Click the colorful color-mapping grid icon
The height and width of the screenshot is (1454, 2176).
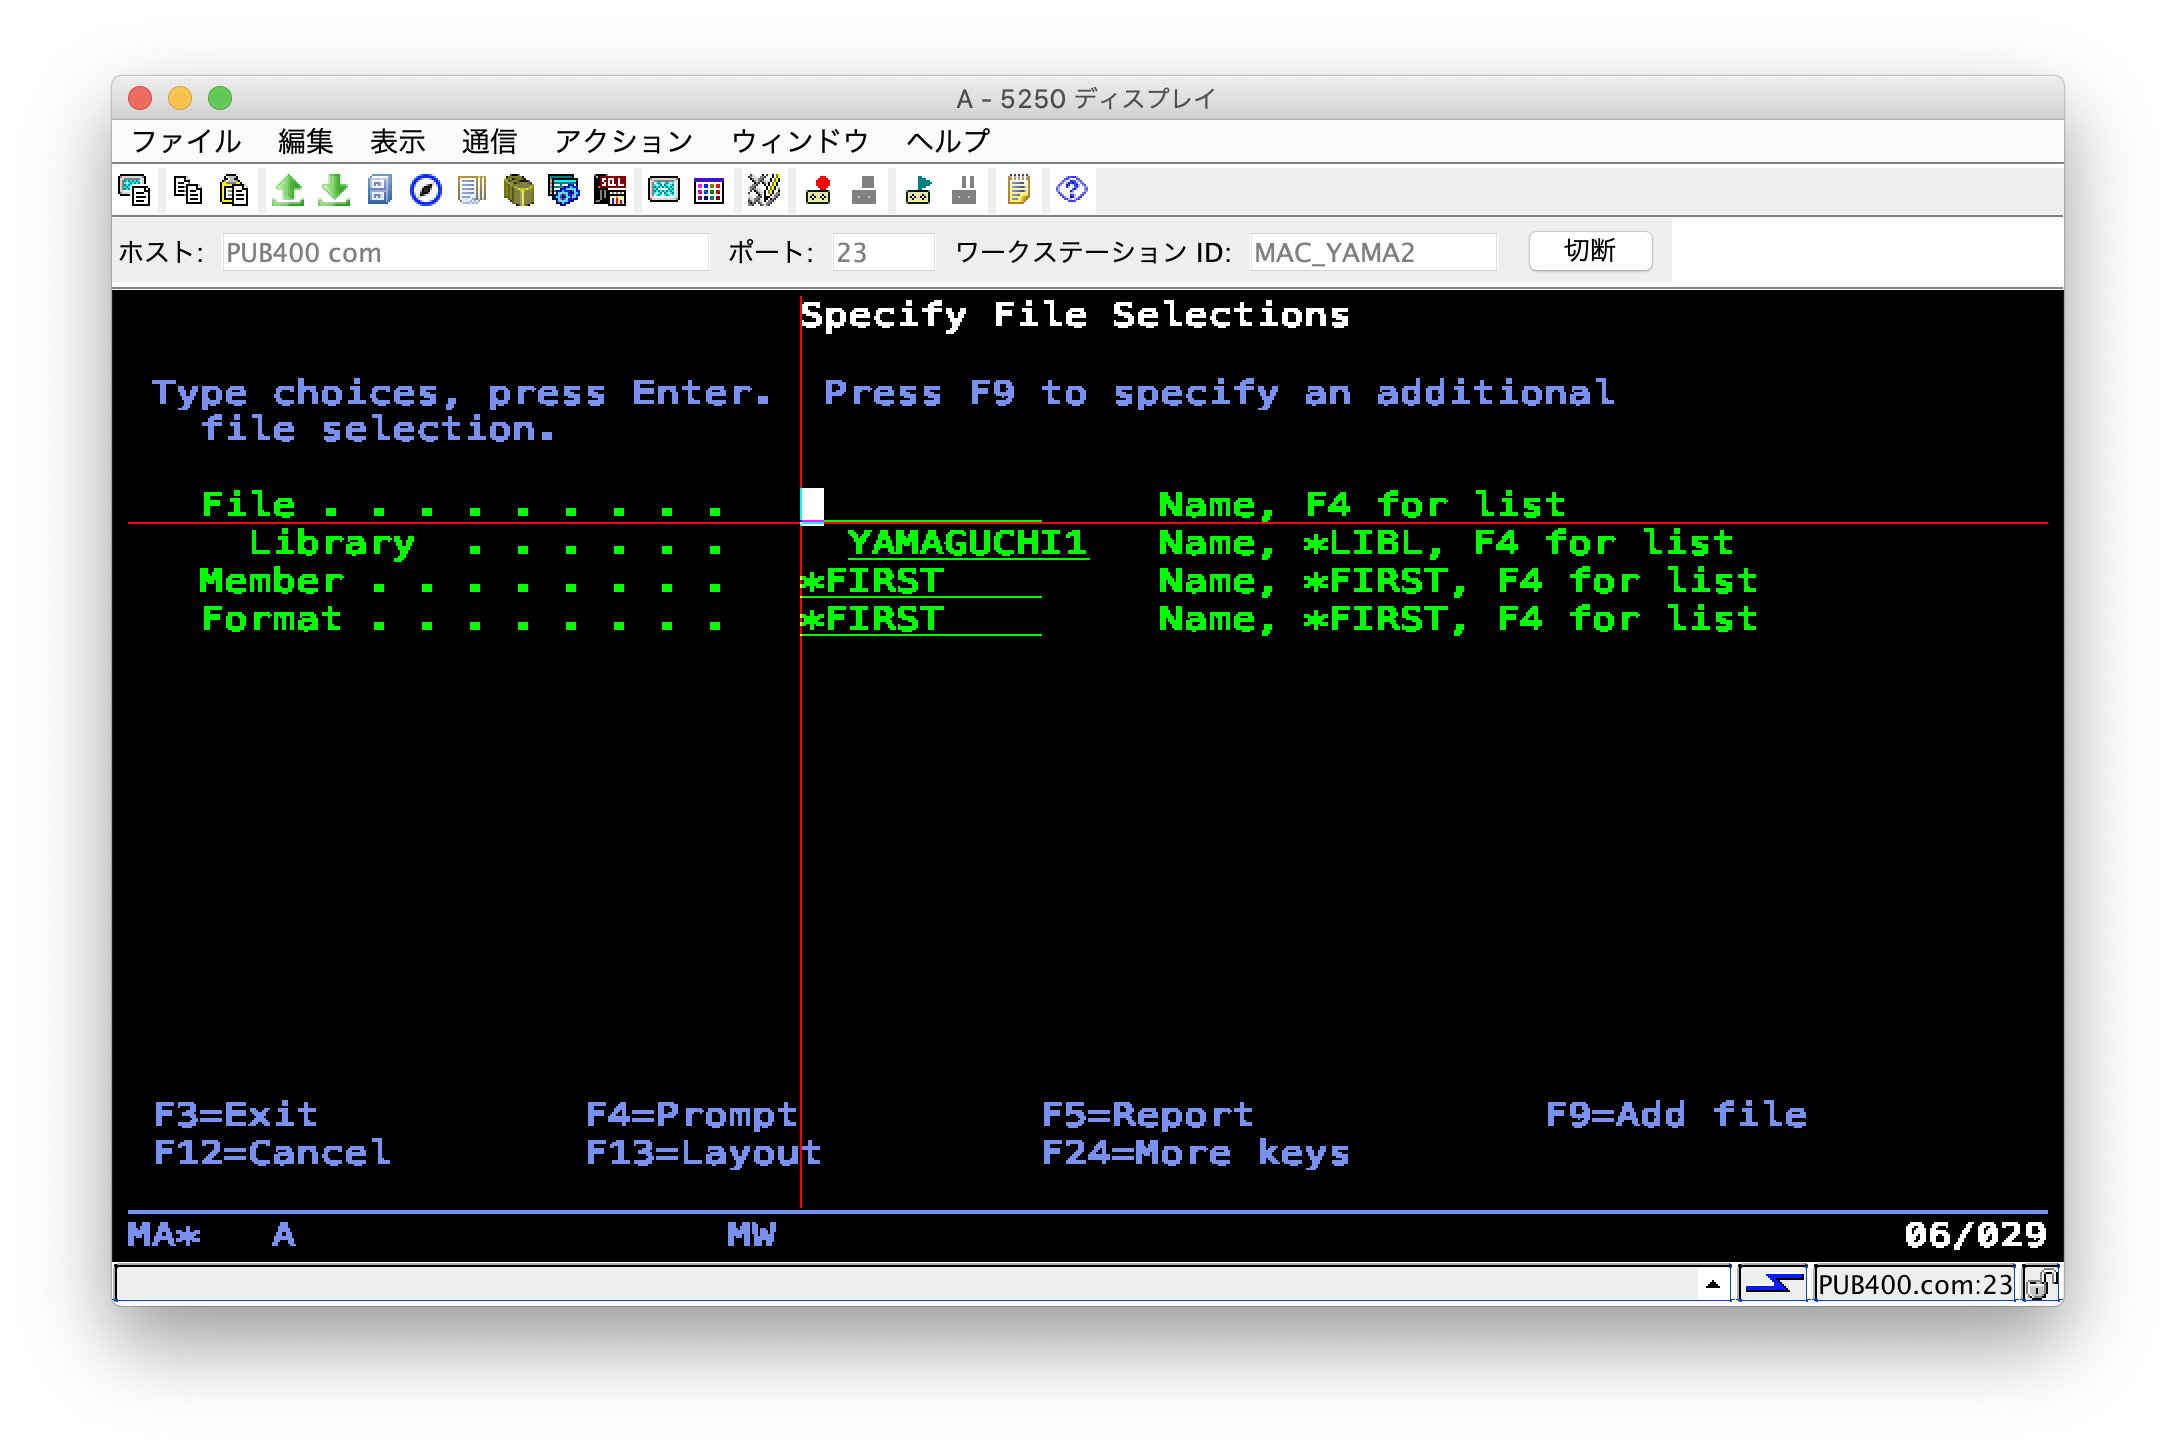709,190
